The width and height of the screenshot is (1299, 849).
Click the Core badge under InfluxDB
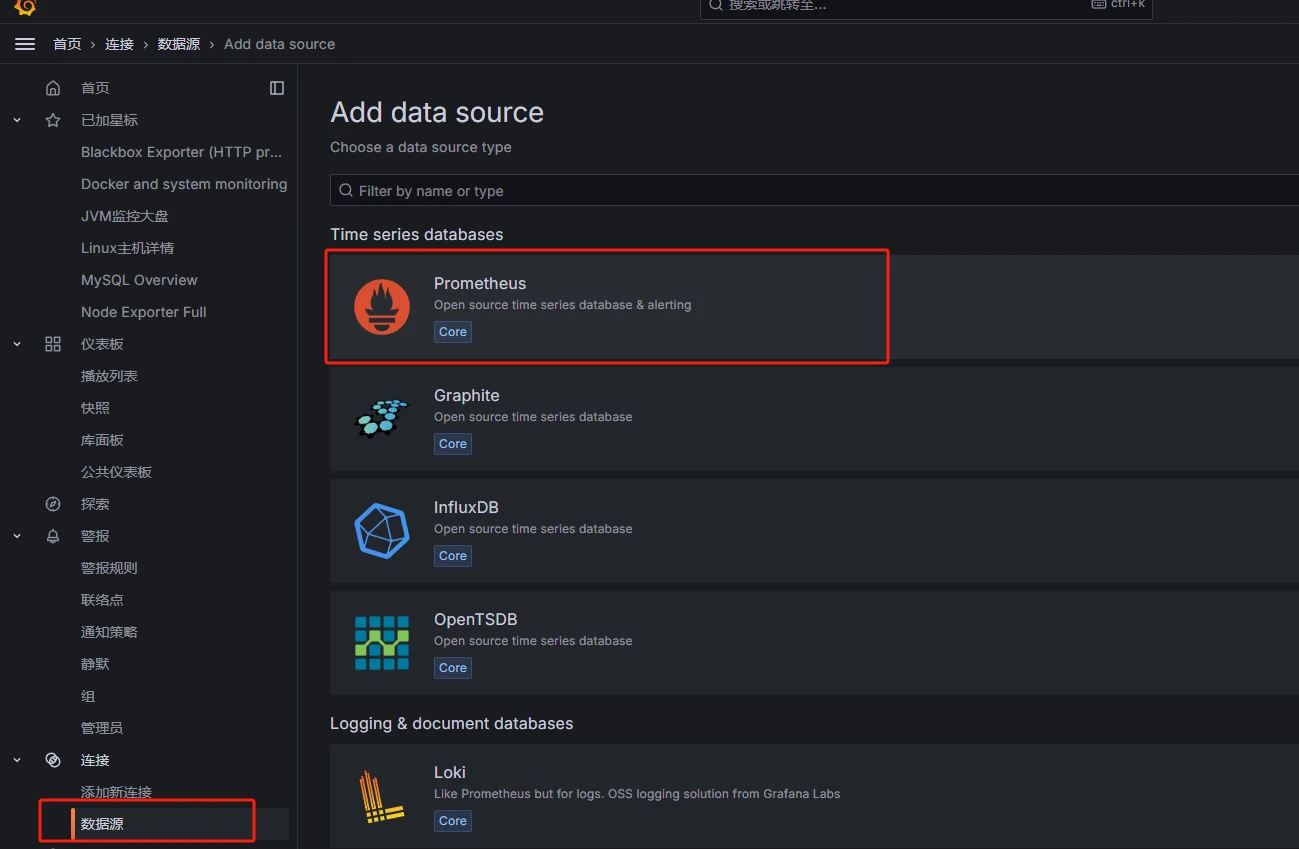453,556
